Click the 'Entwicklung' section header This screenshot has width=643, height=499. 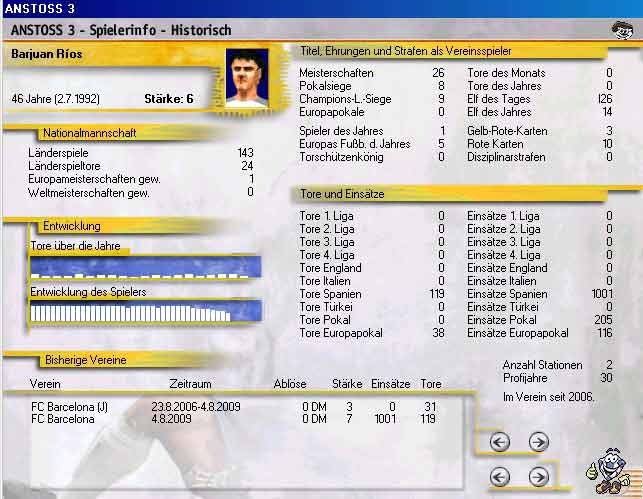pyautogui.click(x=72, y=226)
